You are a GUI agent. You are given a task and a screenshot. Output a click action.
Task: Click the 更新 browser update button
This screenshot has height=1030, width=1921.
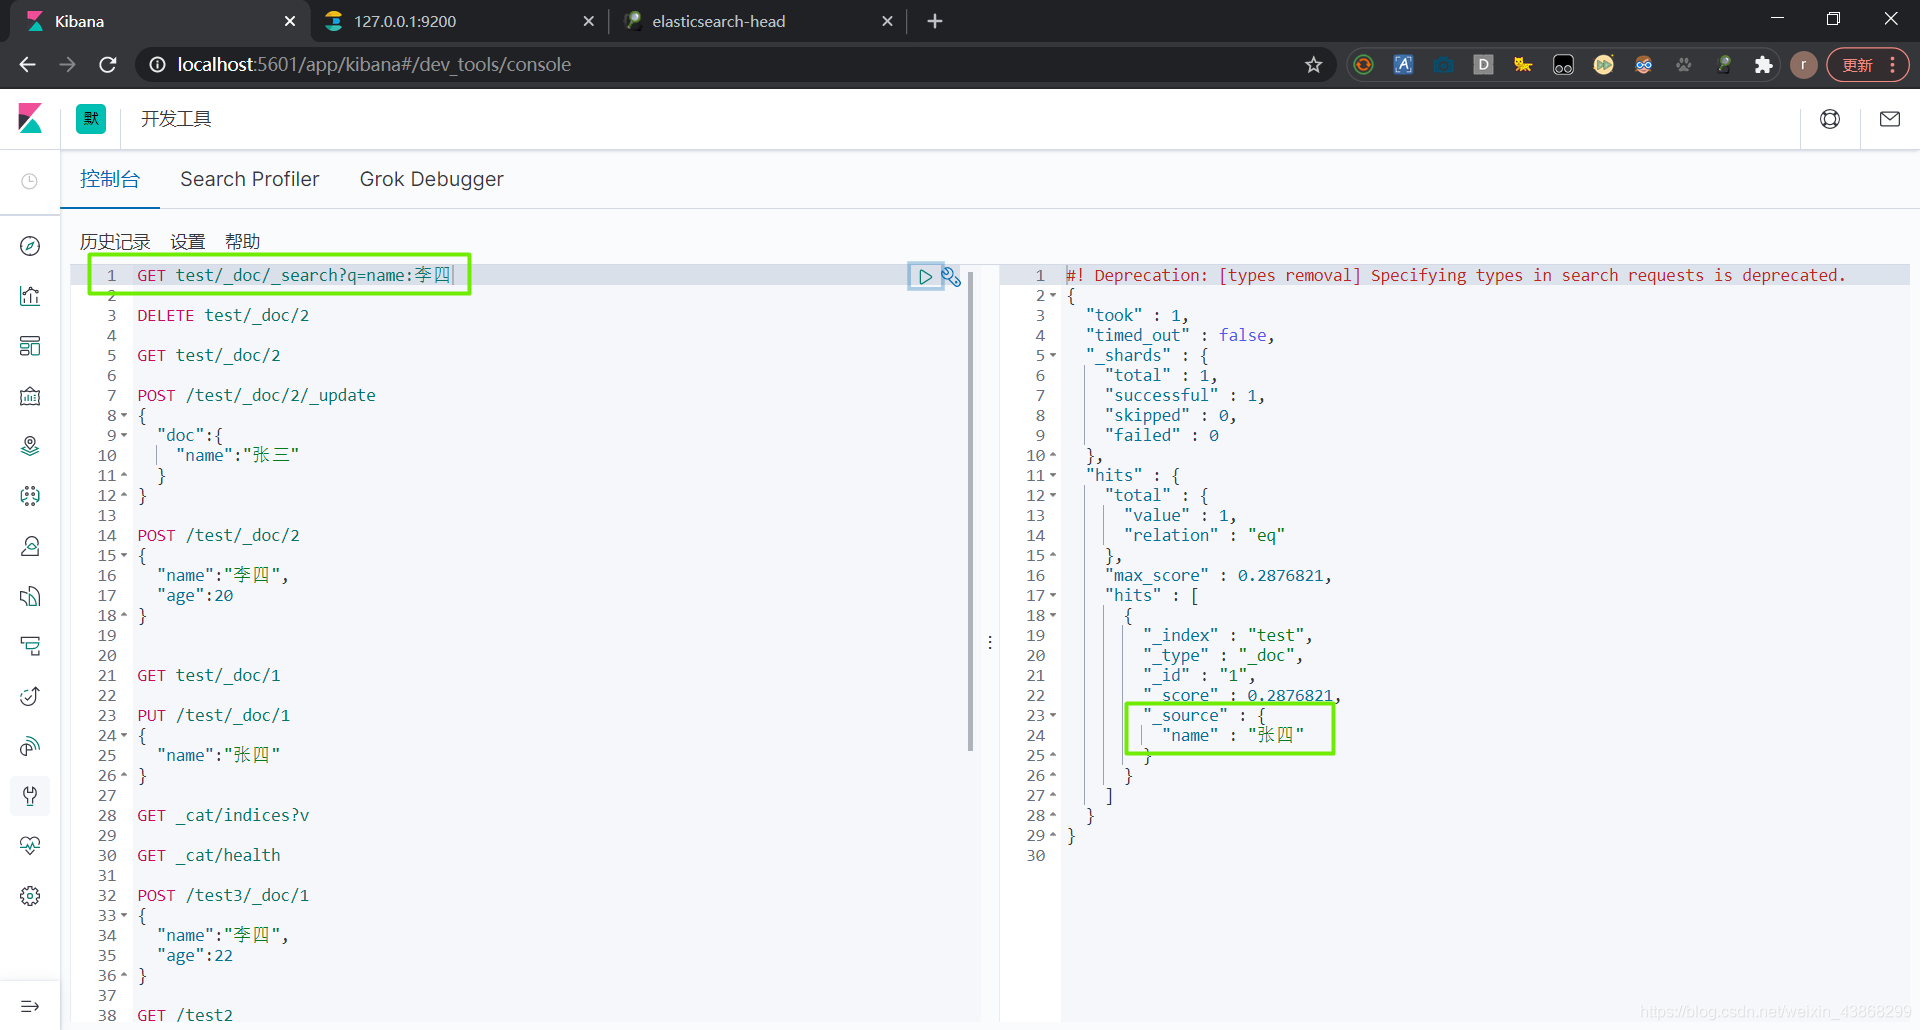pyautogui.click(x=1868, y=65)
